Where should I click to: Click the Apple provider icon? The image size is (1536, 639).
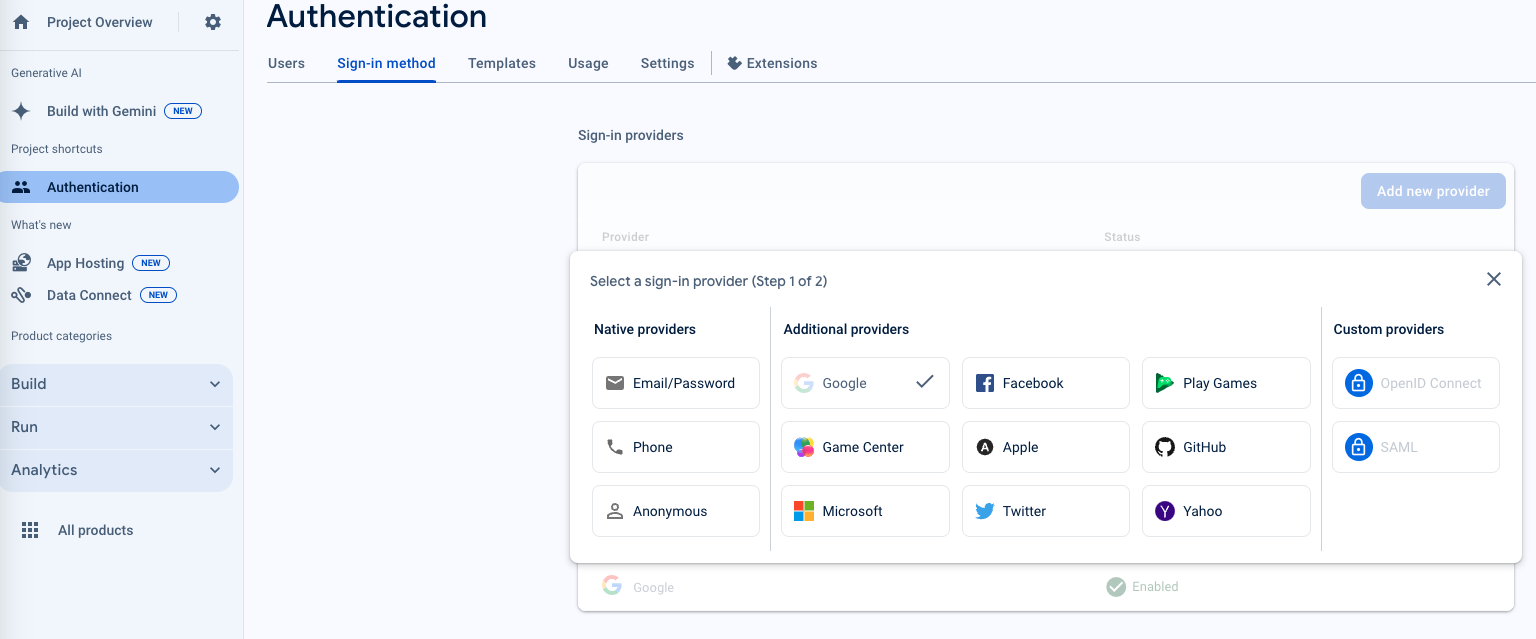[984, 447]
